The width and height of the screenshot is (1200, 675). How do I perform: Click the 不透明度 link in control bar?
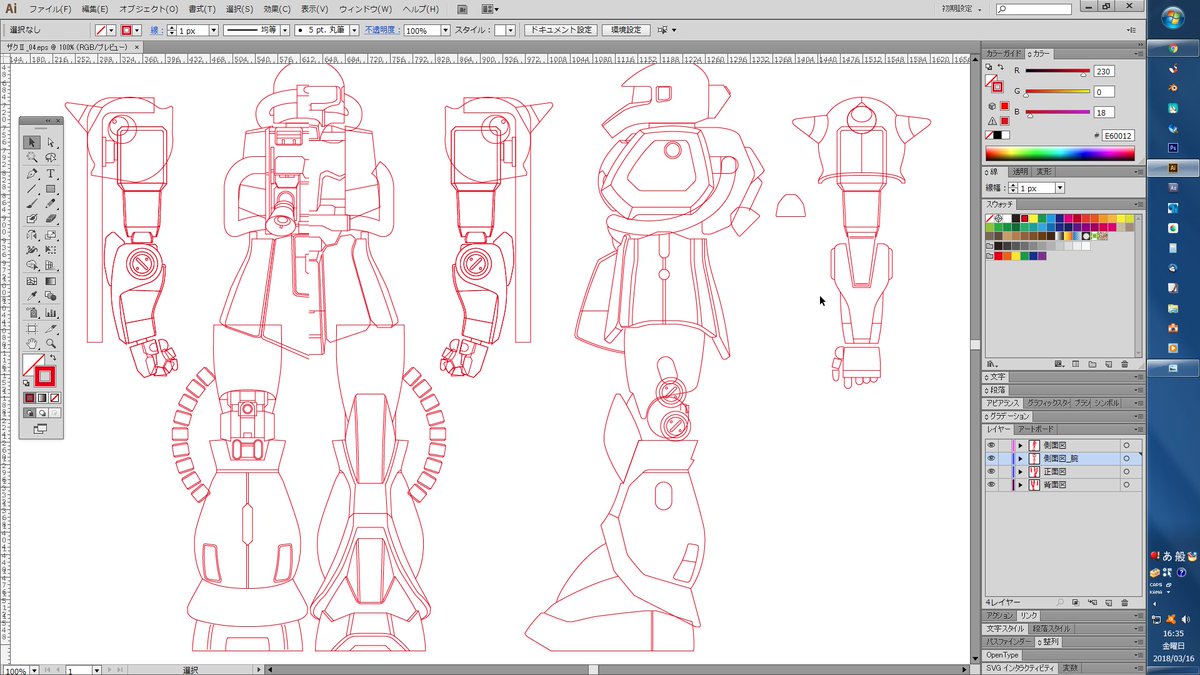pyautogui.click(x=380, y=30)
